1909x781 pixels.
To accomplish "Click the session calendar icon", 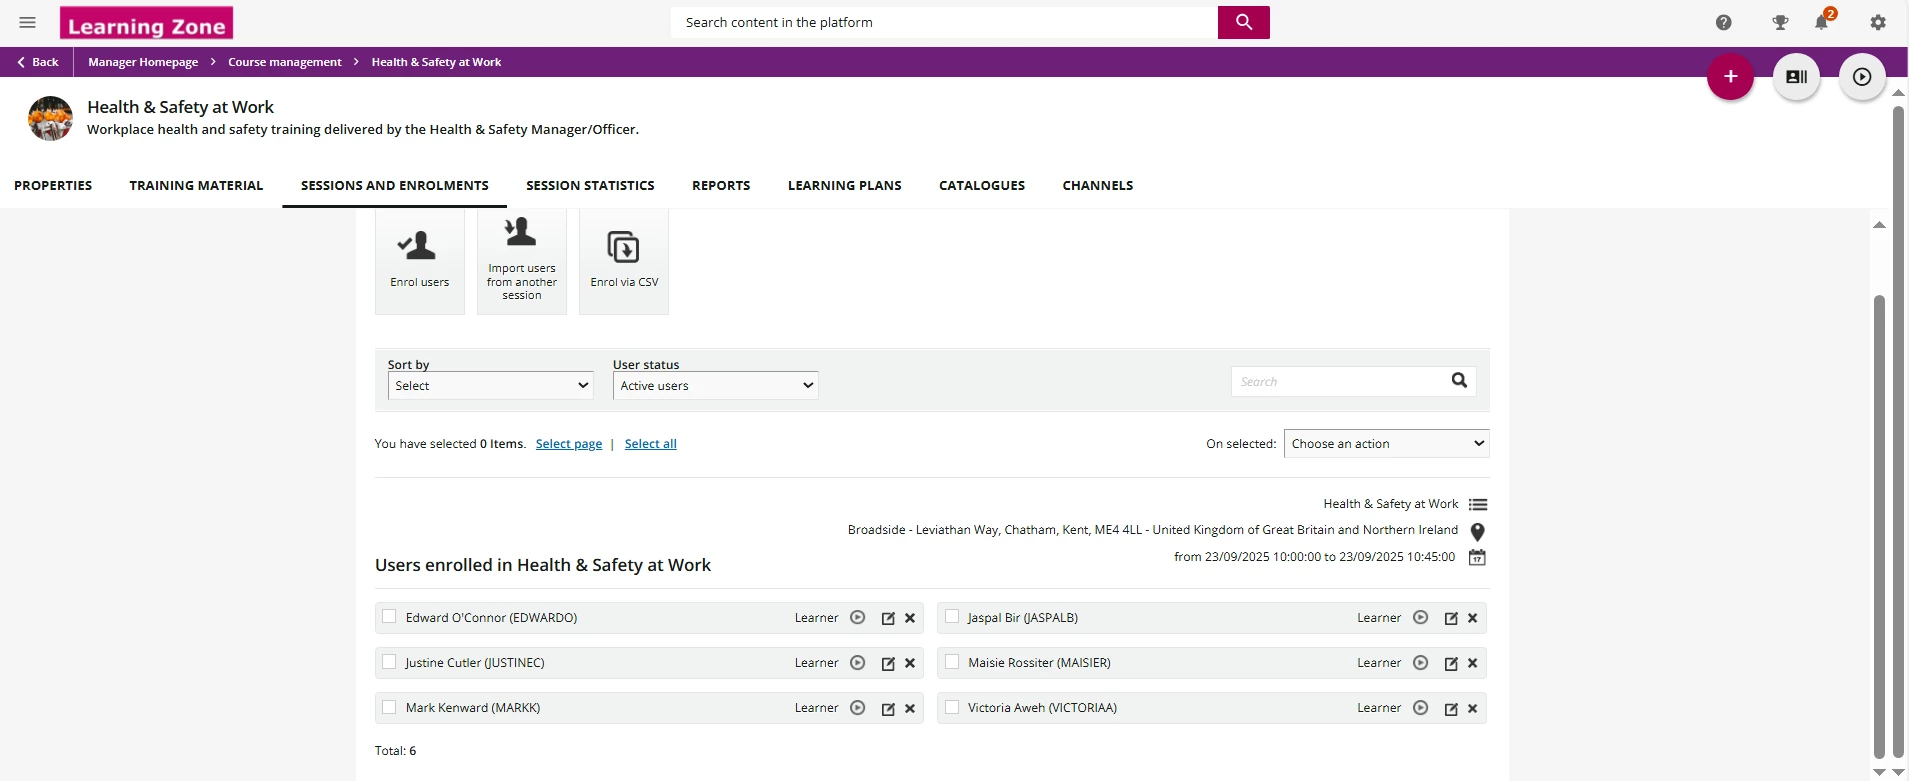I will coord(1477,557).
